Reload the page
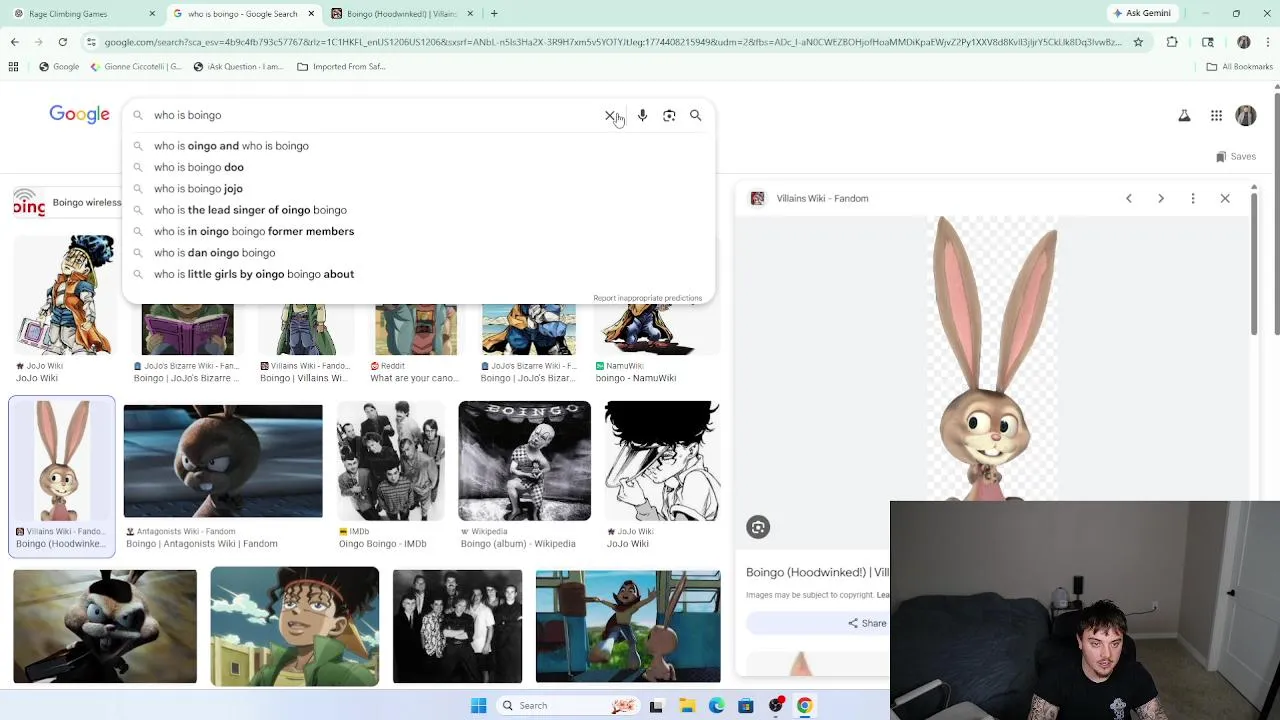 [62, 42]
